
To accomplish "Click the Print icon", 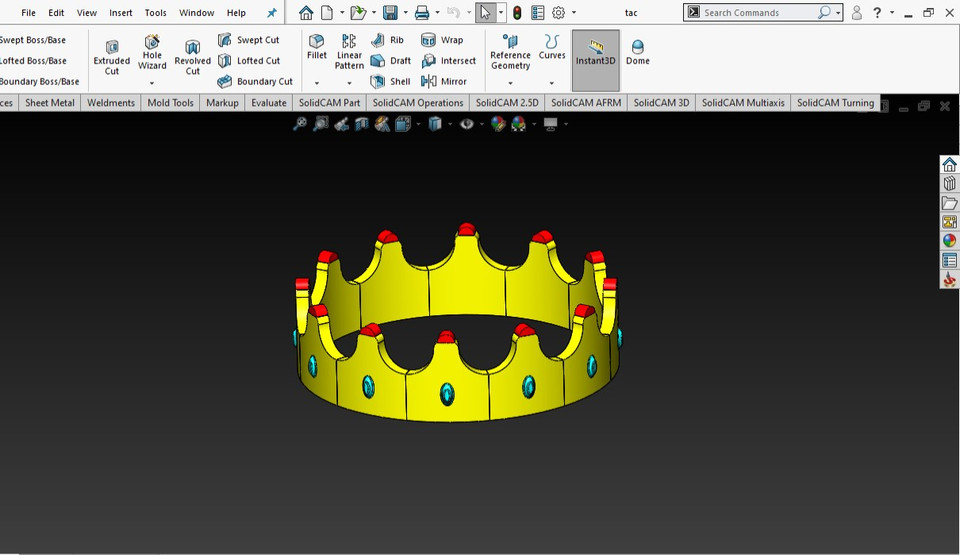I will coord(422,12).
